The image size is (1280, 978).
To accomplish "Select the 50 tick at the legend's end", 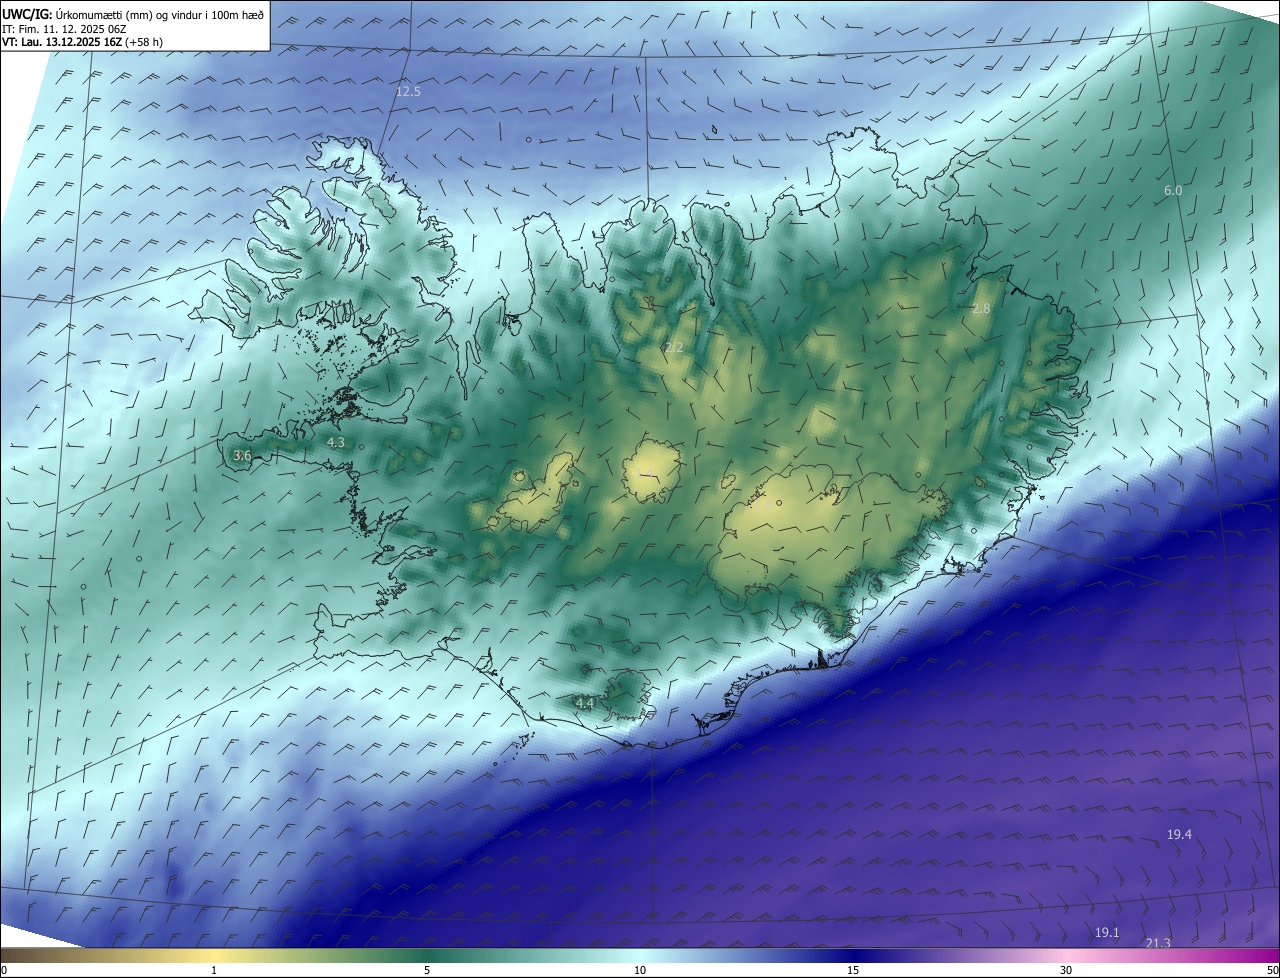I will click(x=1272, y=970).
